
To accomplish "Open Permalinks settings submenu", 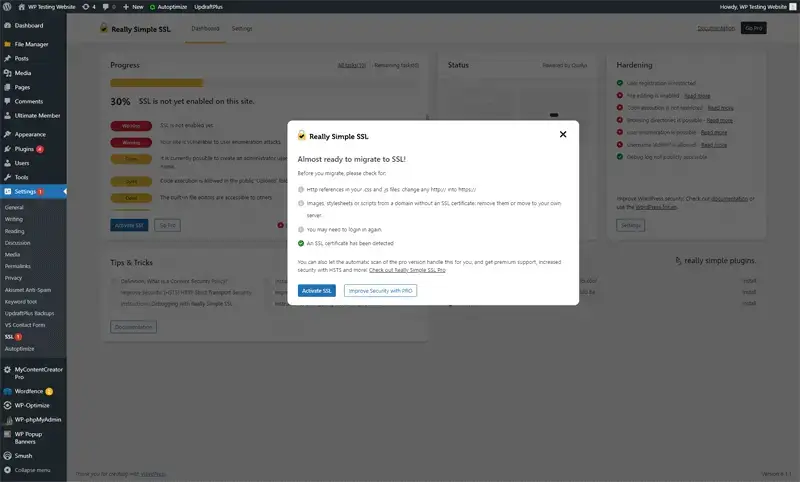I will (17, 266).
